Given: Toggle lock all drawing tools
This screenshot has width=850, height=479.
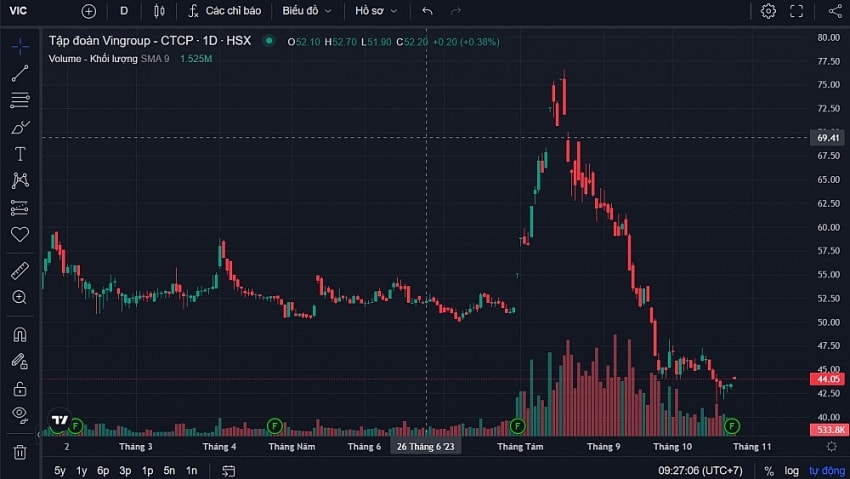Looking at the screenshot, I should 20,389.
